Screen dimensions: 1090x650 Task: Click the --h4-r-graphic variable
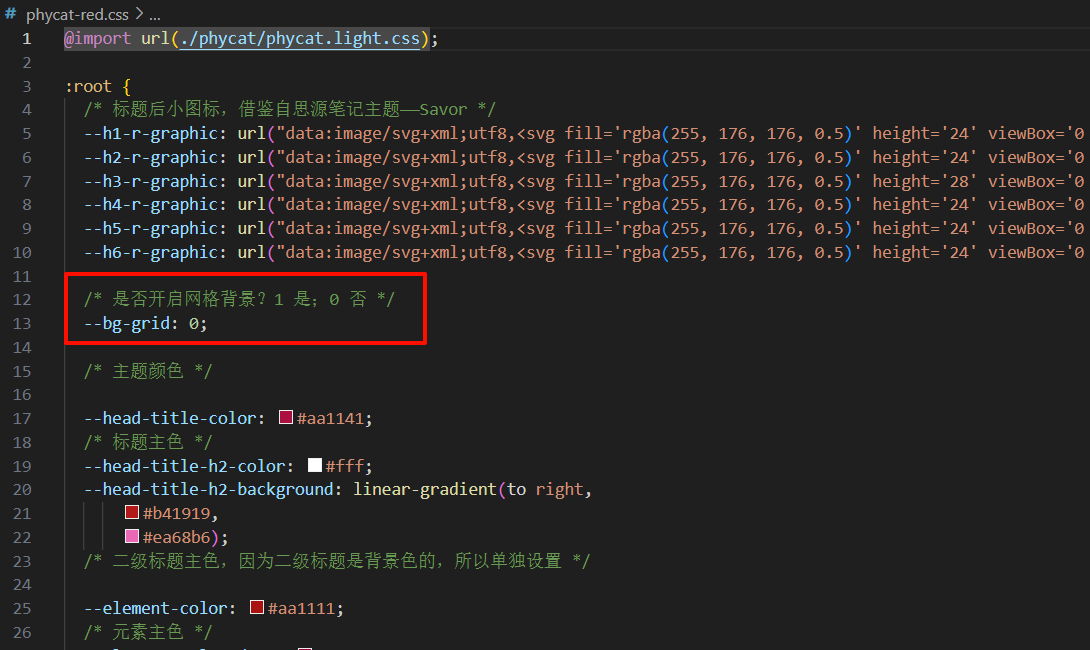click(151, 204)
